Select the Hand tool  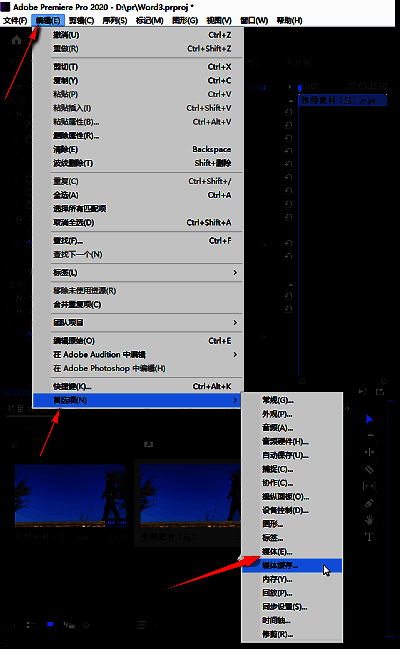[369, 520]
